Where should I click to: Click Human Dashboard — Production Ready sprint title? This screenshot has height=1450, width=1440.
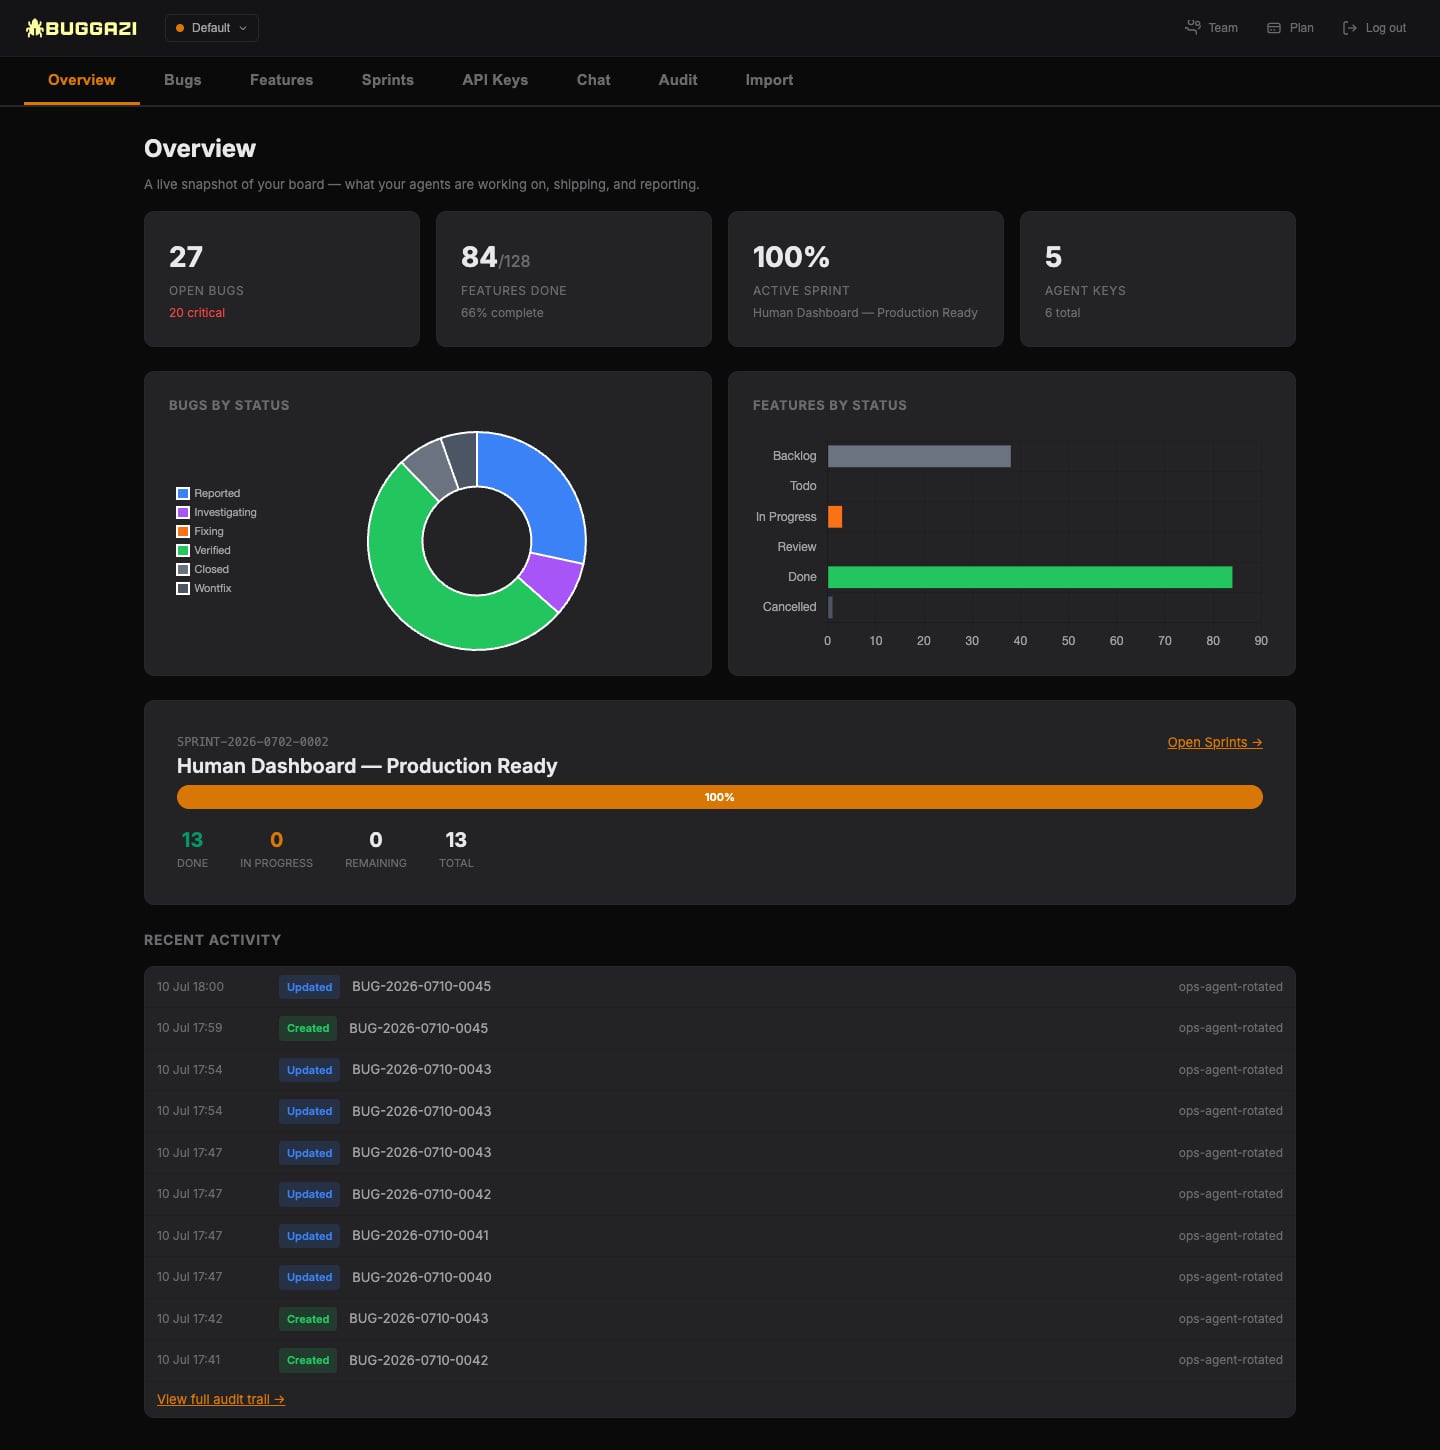(367, 766)
